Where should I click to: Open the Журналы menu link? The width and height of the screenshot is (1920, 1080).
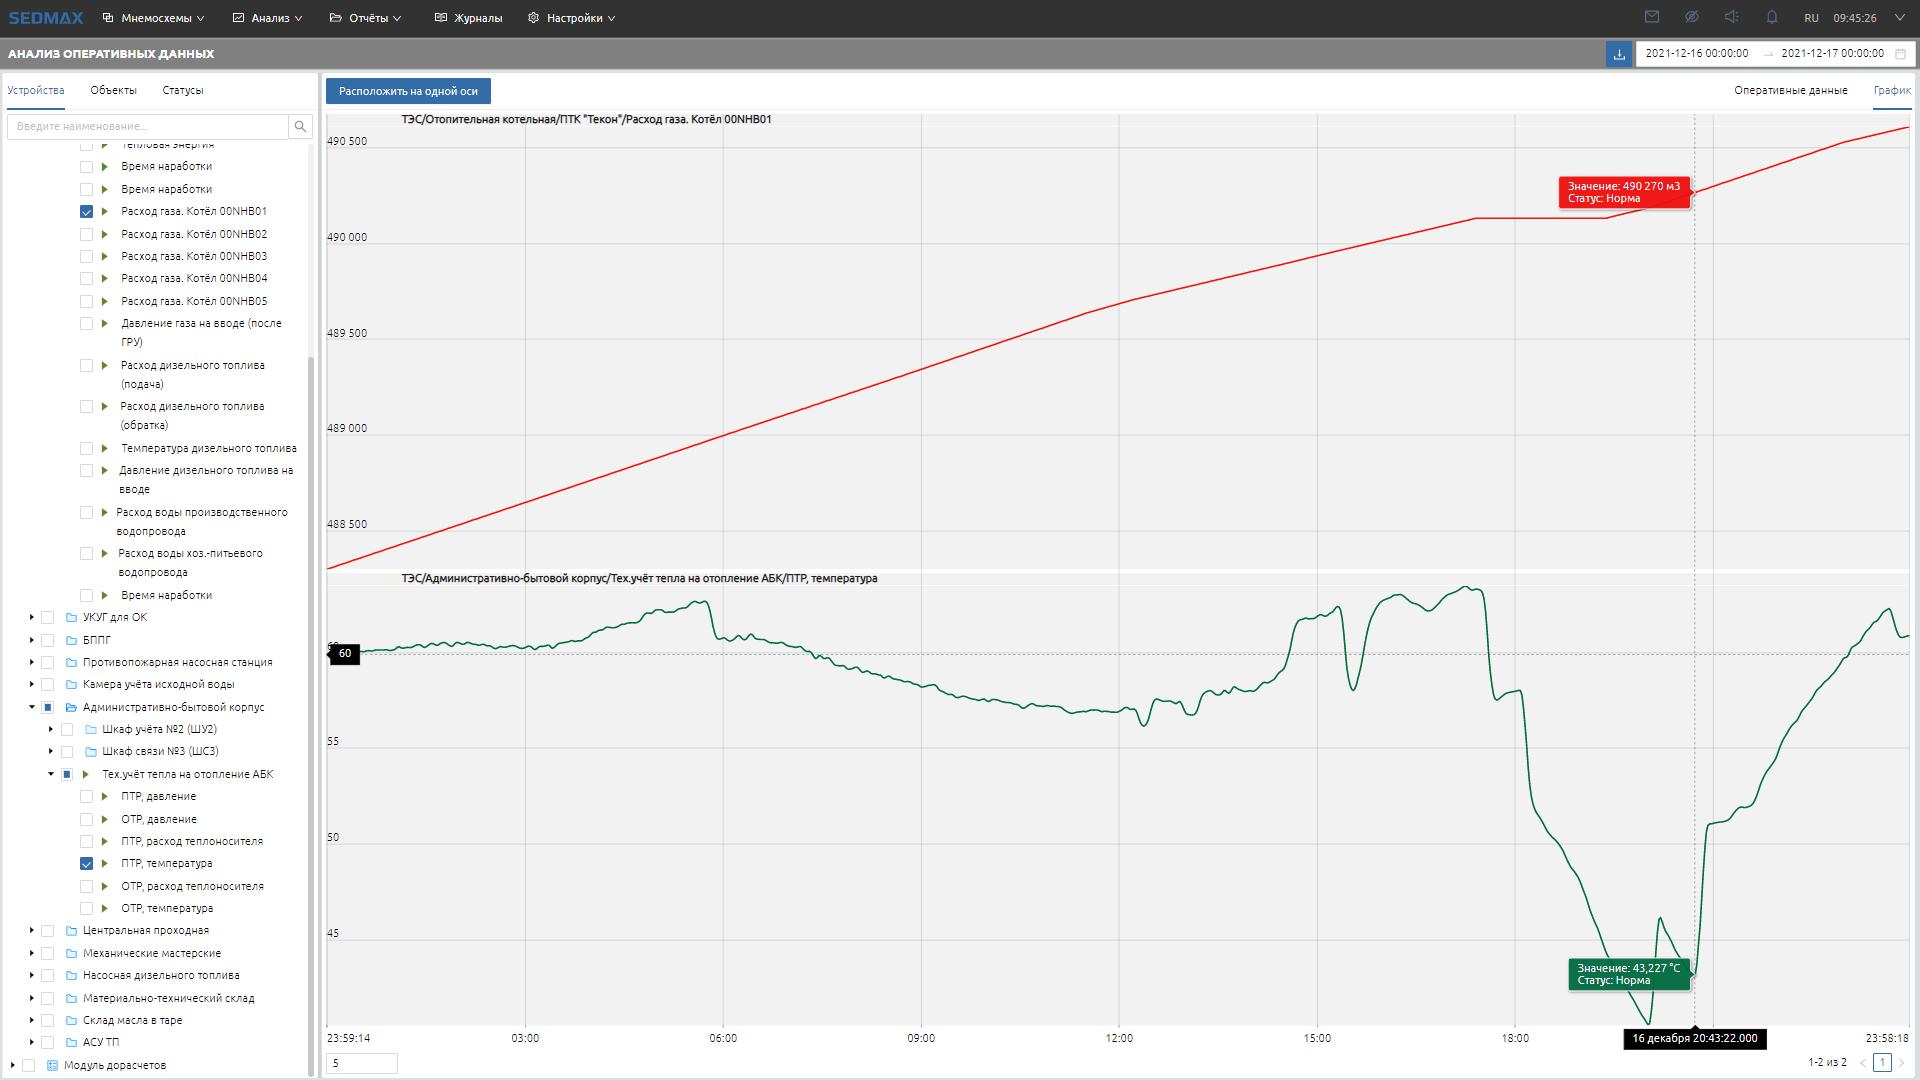469,18
